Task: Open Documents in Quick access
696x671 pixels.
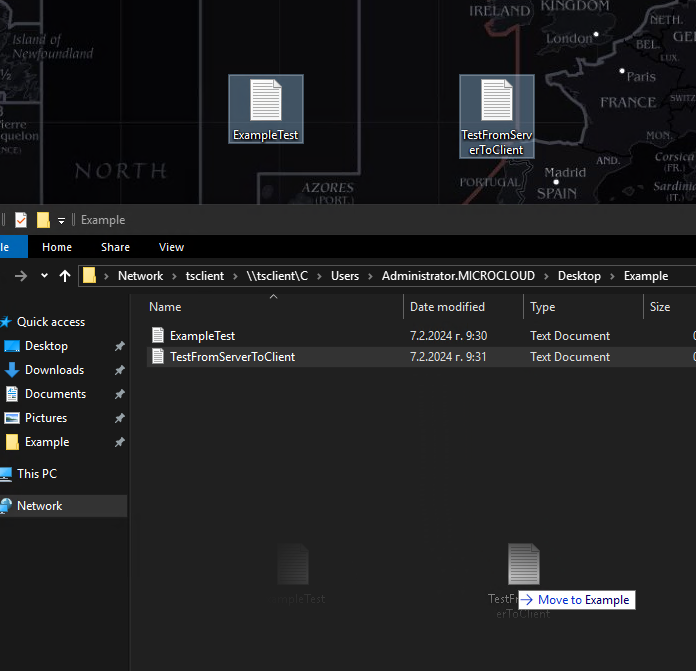Action: pyautogui.click(x=55, y=394)
